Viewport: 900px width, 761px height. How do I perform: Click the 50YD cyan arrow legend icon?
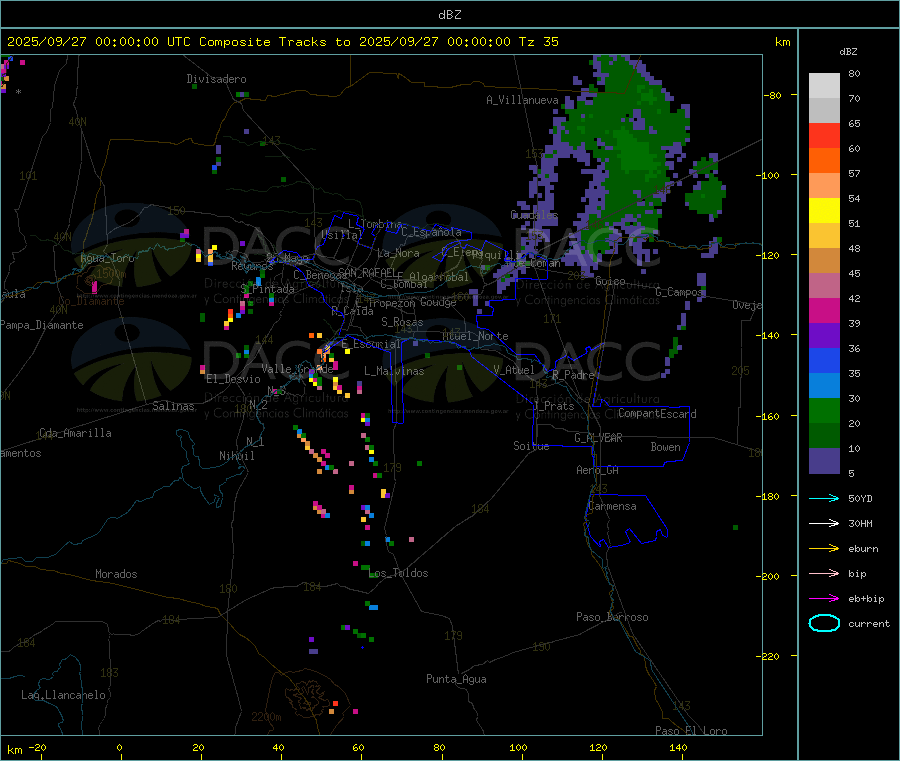coord(824,498)
